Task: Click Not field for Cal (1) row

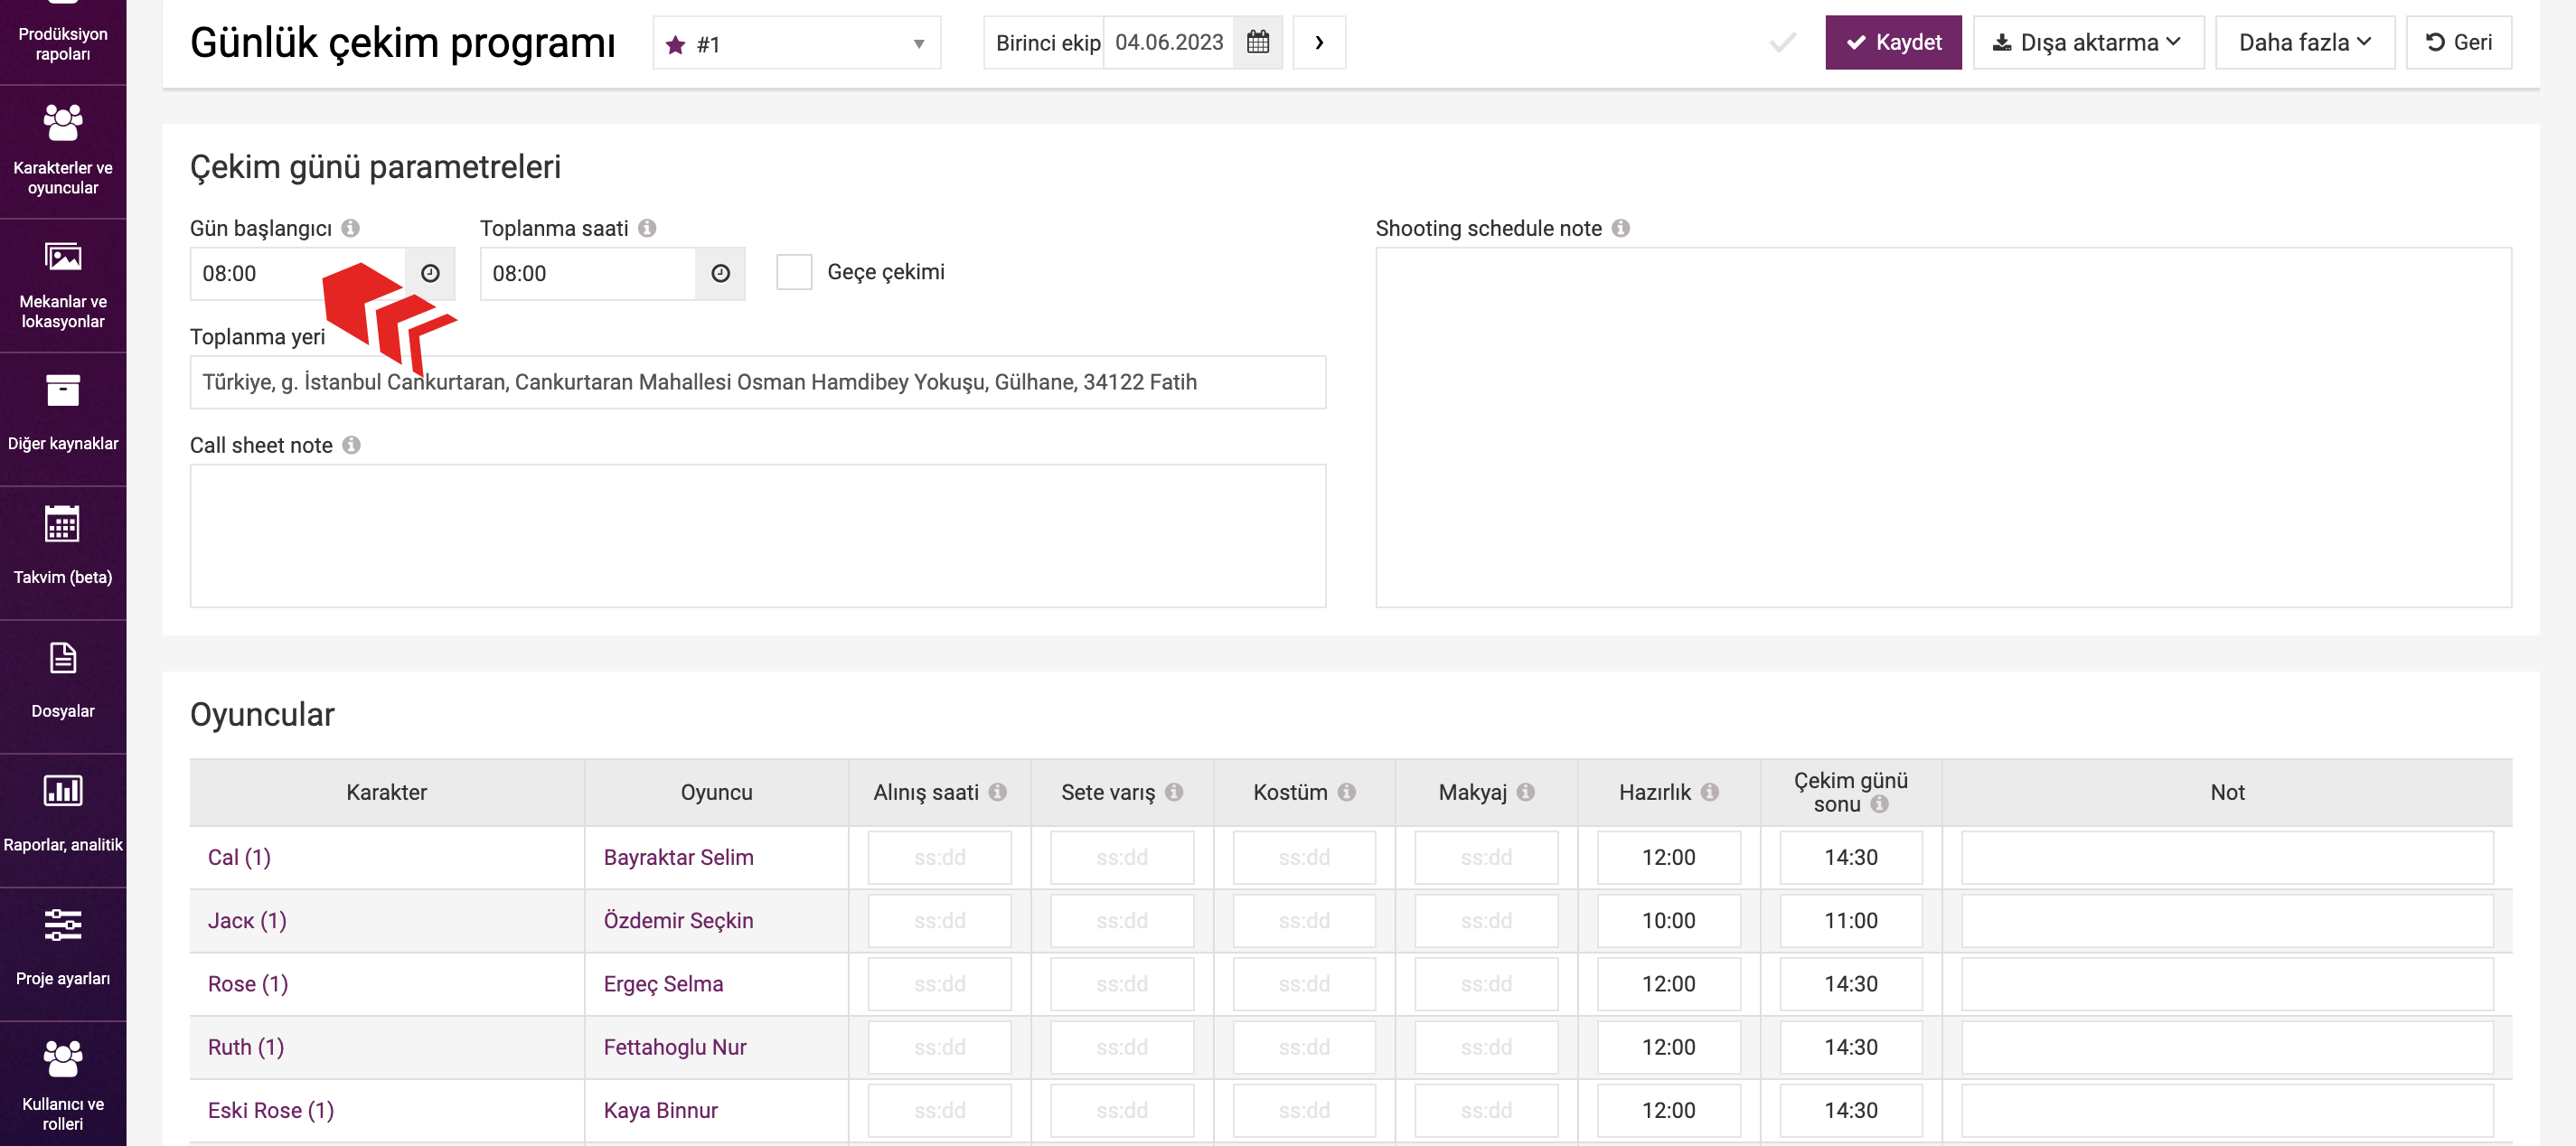Action: [x=2227, y=857]
